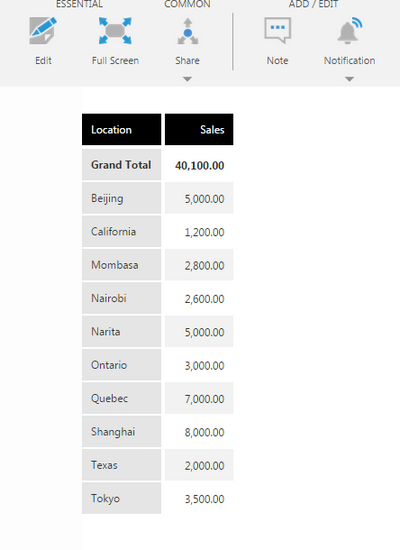The height and width of the screenshot is (550, 400).
Task: Select the California location cell
Action: (121, 232)
